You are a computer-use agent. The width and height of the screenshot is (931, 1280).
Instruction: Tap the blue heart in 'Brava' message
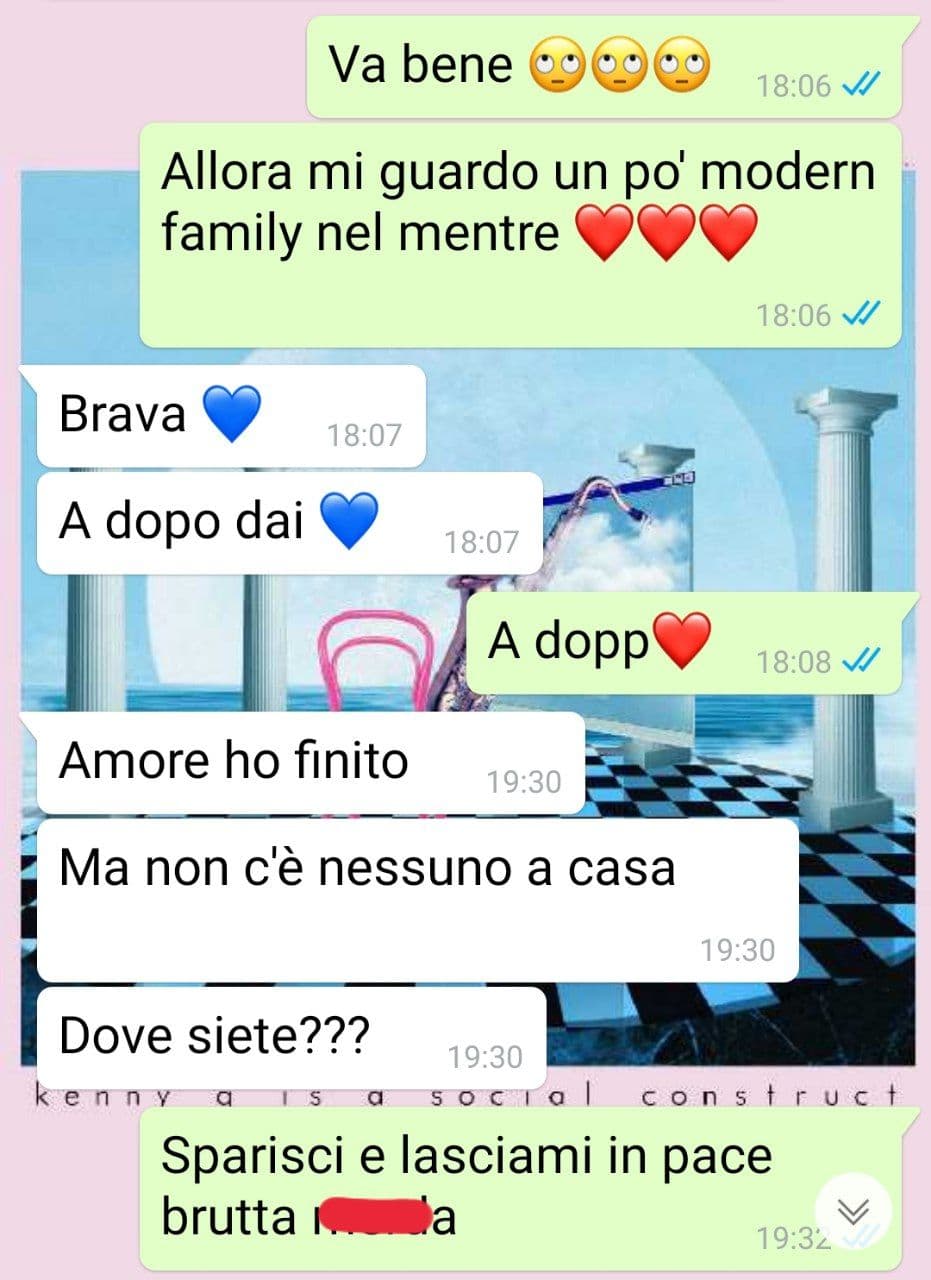pyautogui.click(x=231, y=414)
